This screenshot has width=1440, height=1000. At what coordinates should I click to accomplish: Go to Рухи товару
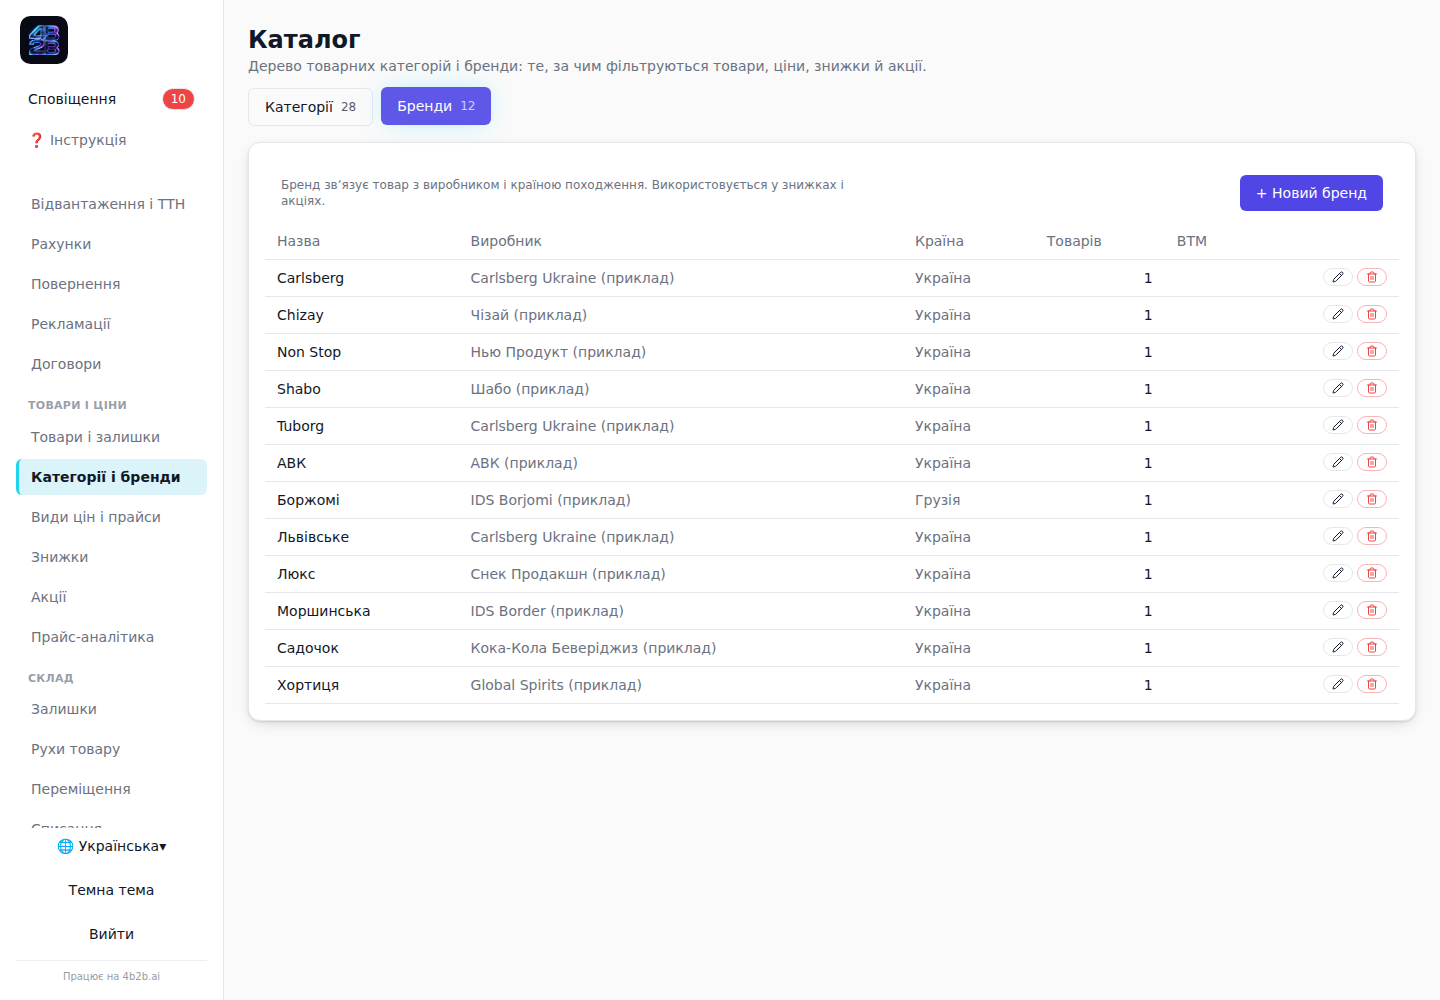(111, 749)
